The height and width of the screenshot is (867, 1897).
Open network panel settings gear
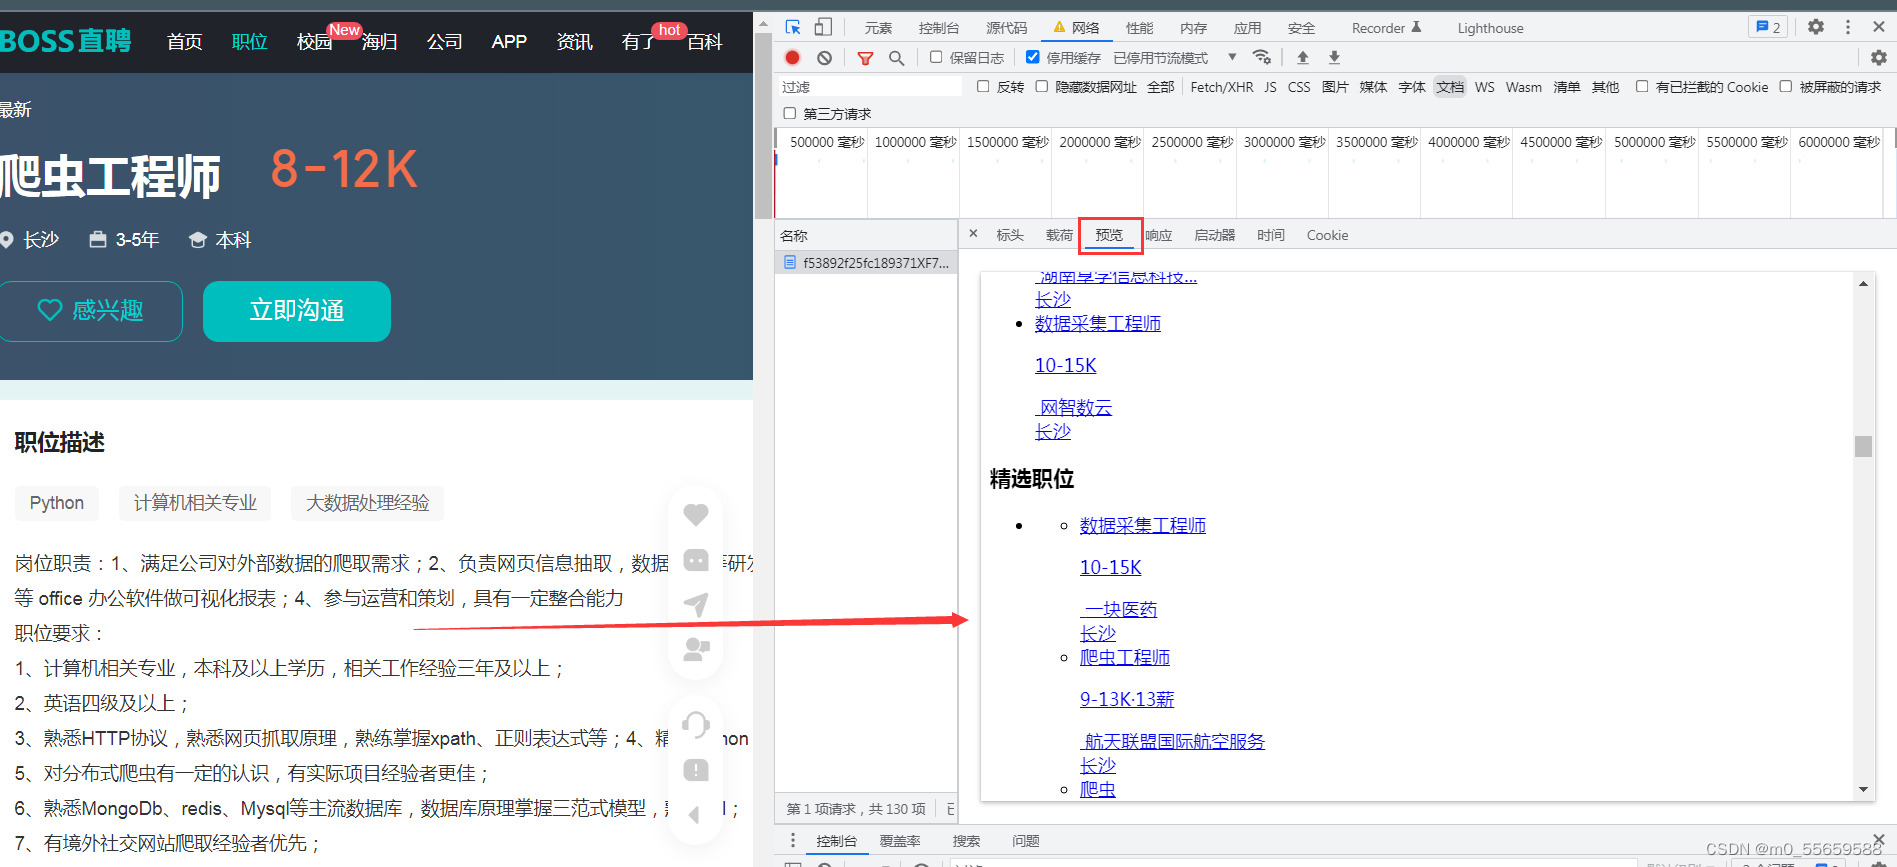point(1879,58)
